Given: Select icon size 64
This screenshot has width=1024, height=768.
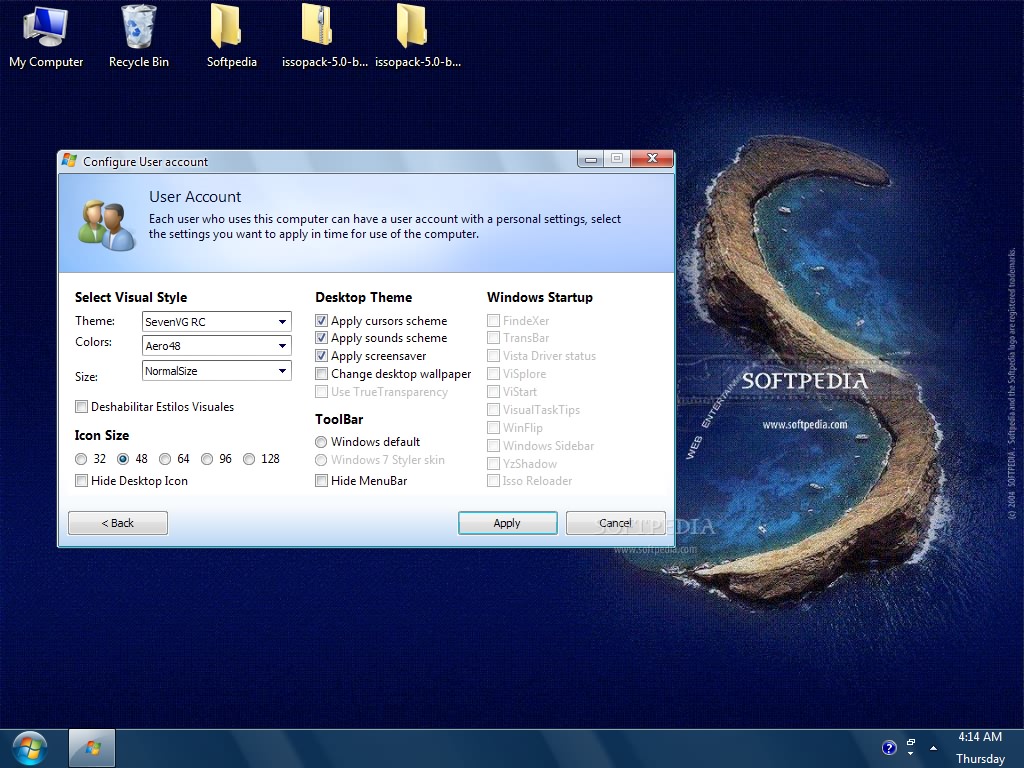Looking at the screenshot, I should coord(165,459).
